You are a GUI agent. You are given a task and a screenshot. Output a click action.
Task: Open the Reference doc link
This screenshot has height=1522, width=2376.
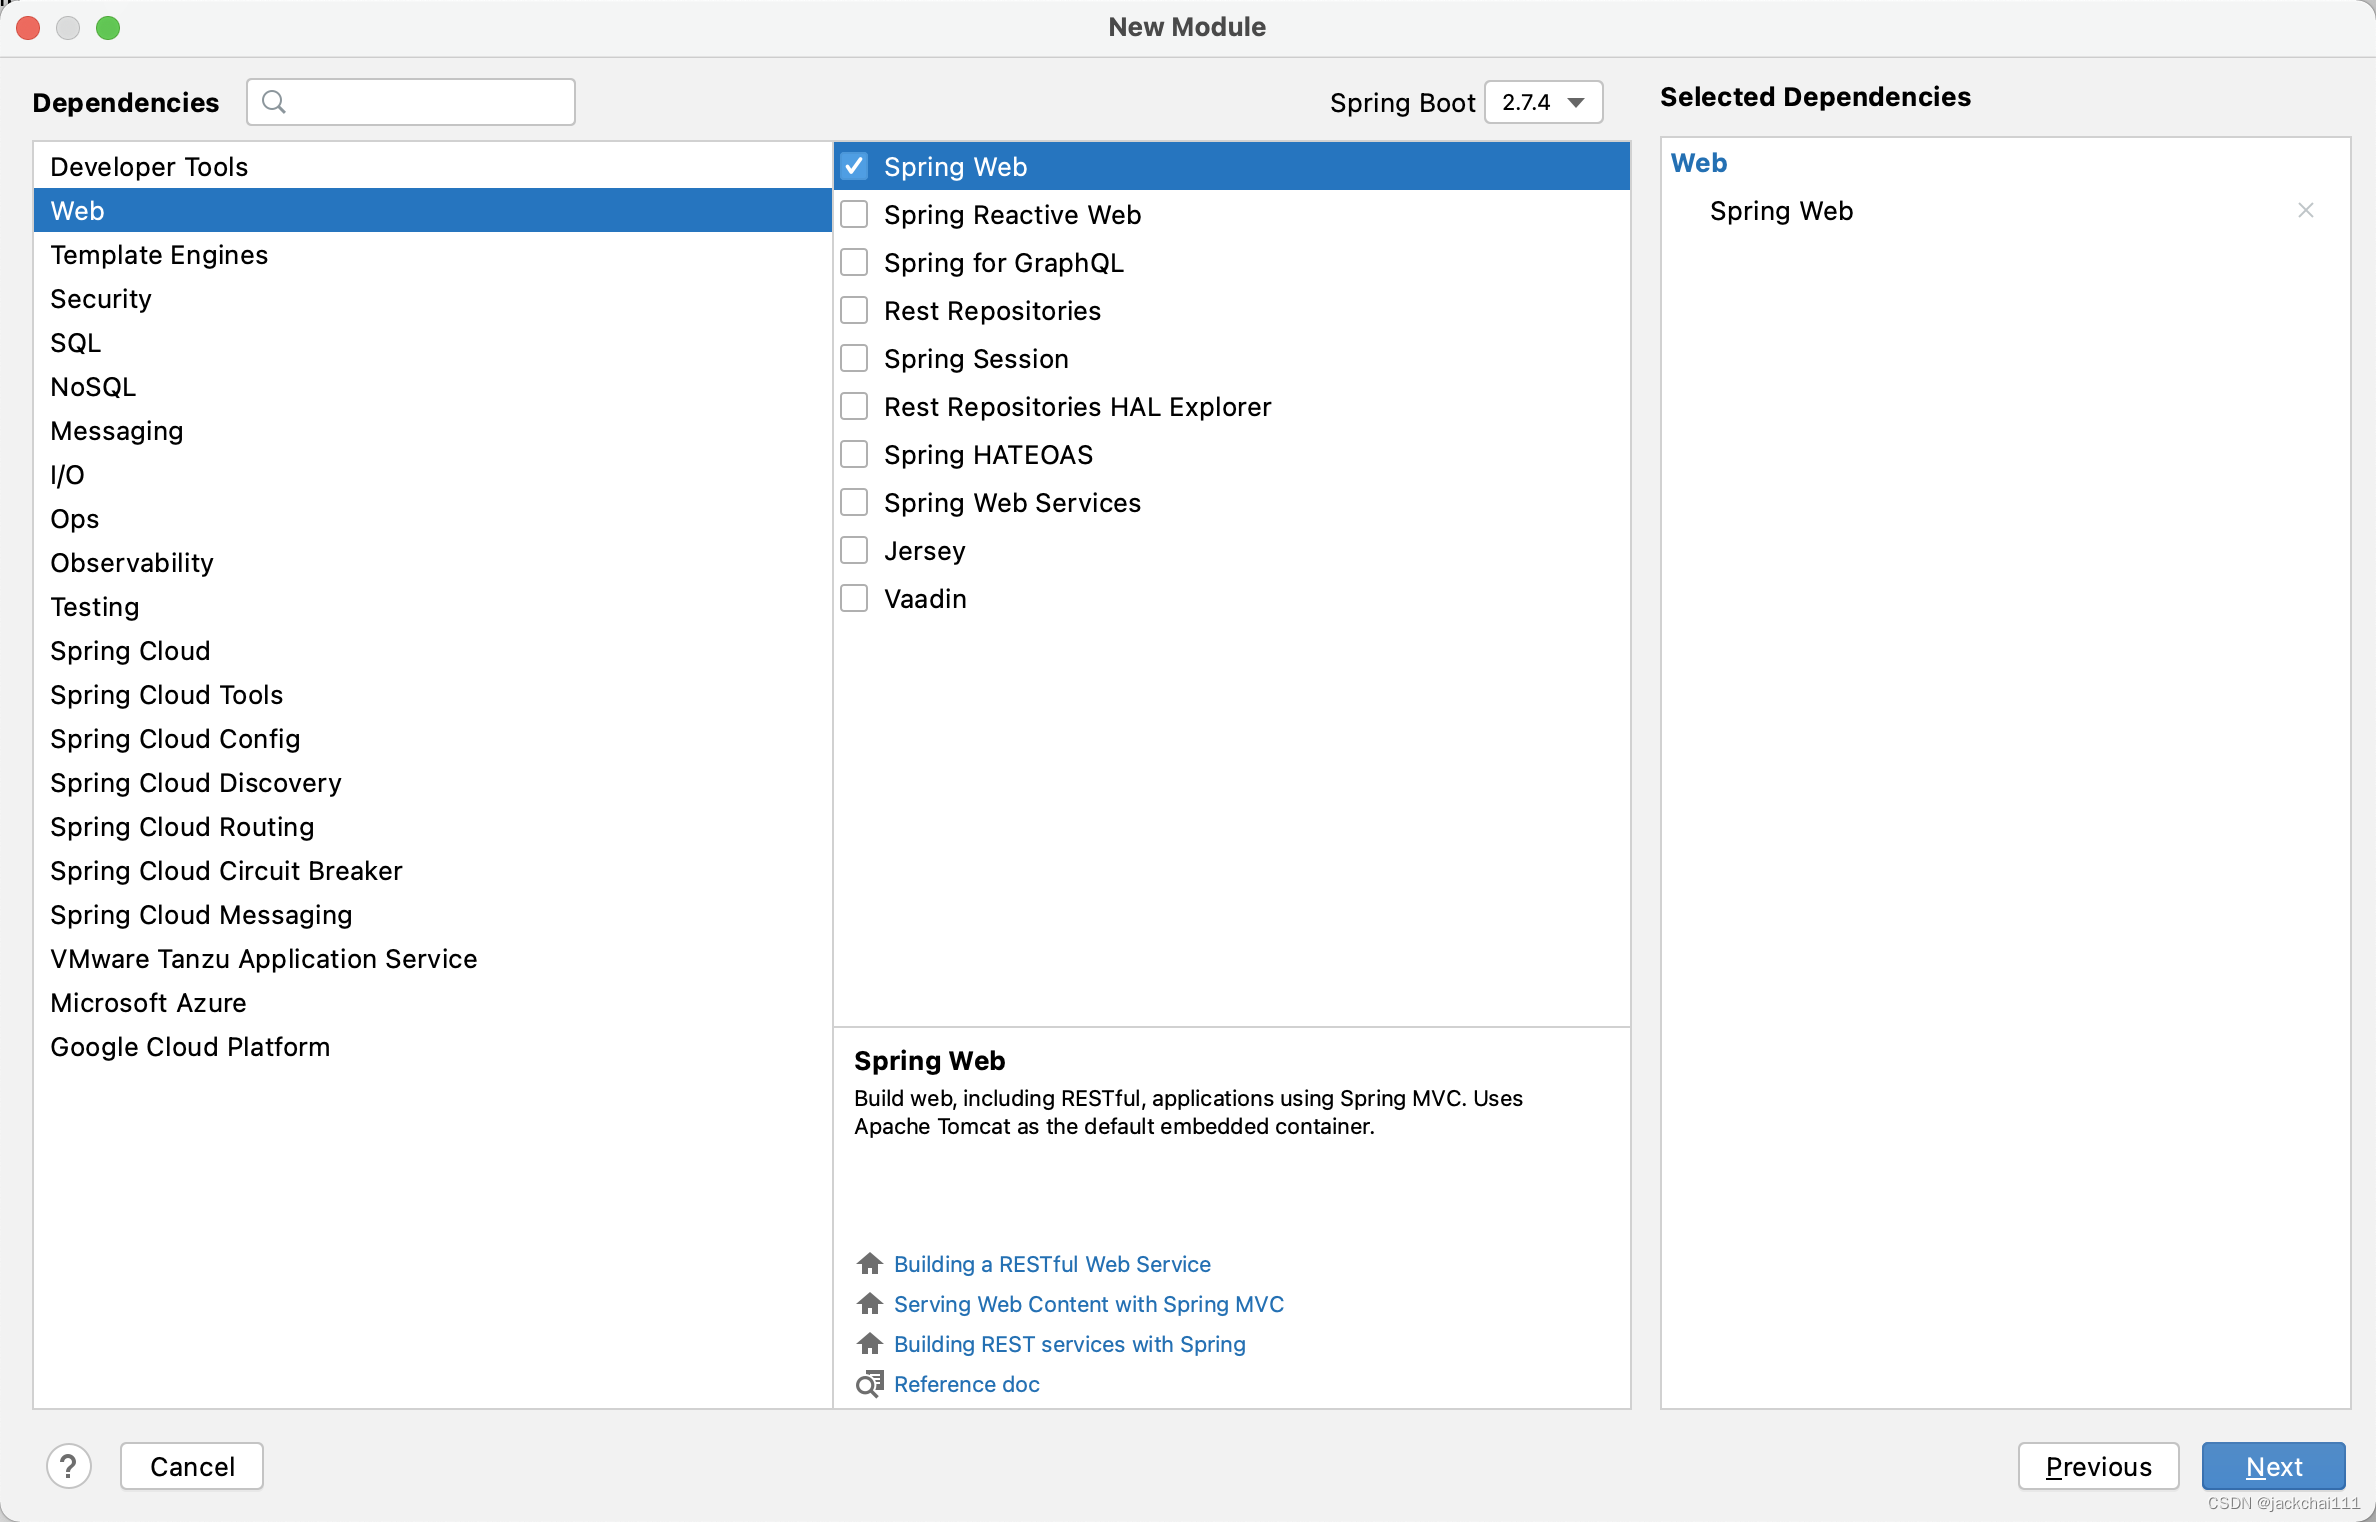tap(967, 1384)
